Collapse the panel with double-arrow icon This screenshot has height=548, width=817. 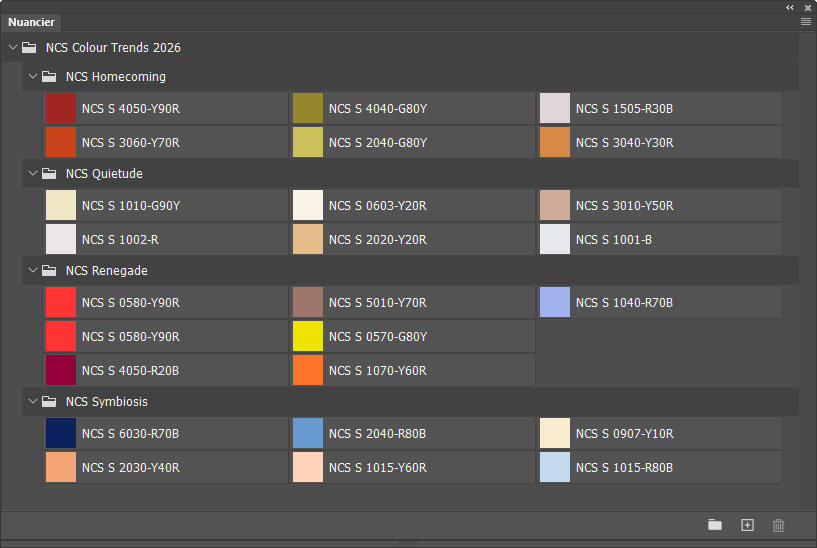[x=790, y=7]
